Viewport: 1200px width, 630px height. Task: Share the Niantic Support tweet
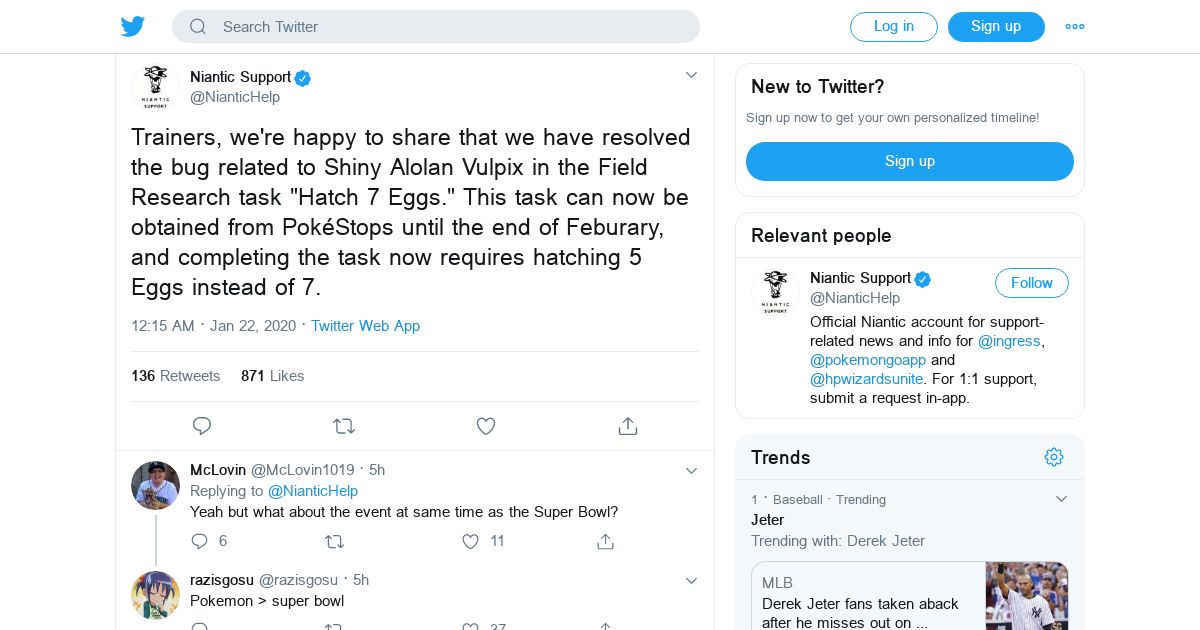click(x=628, y=426)
